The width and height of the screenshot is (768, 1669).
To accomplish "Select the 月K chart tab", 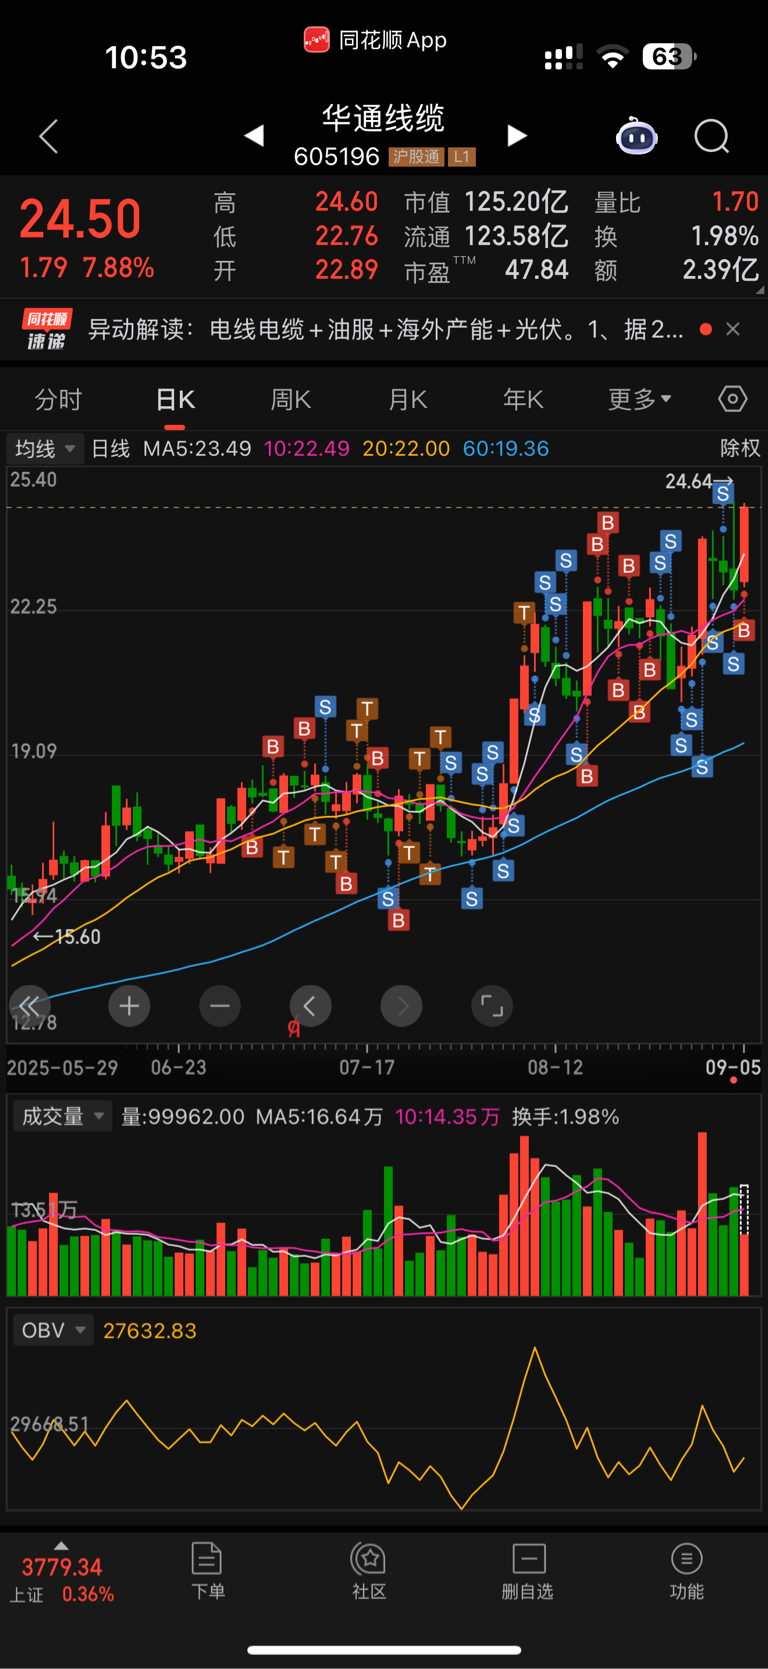I will [408, 400].
